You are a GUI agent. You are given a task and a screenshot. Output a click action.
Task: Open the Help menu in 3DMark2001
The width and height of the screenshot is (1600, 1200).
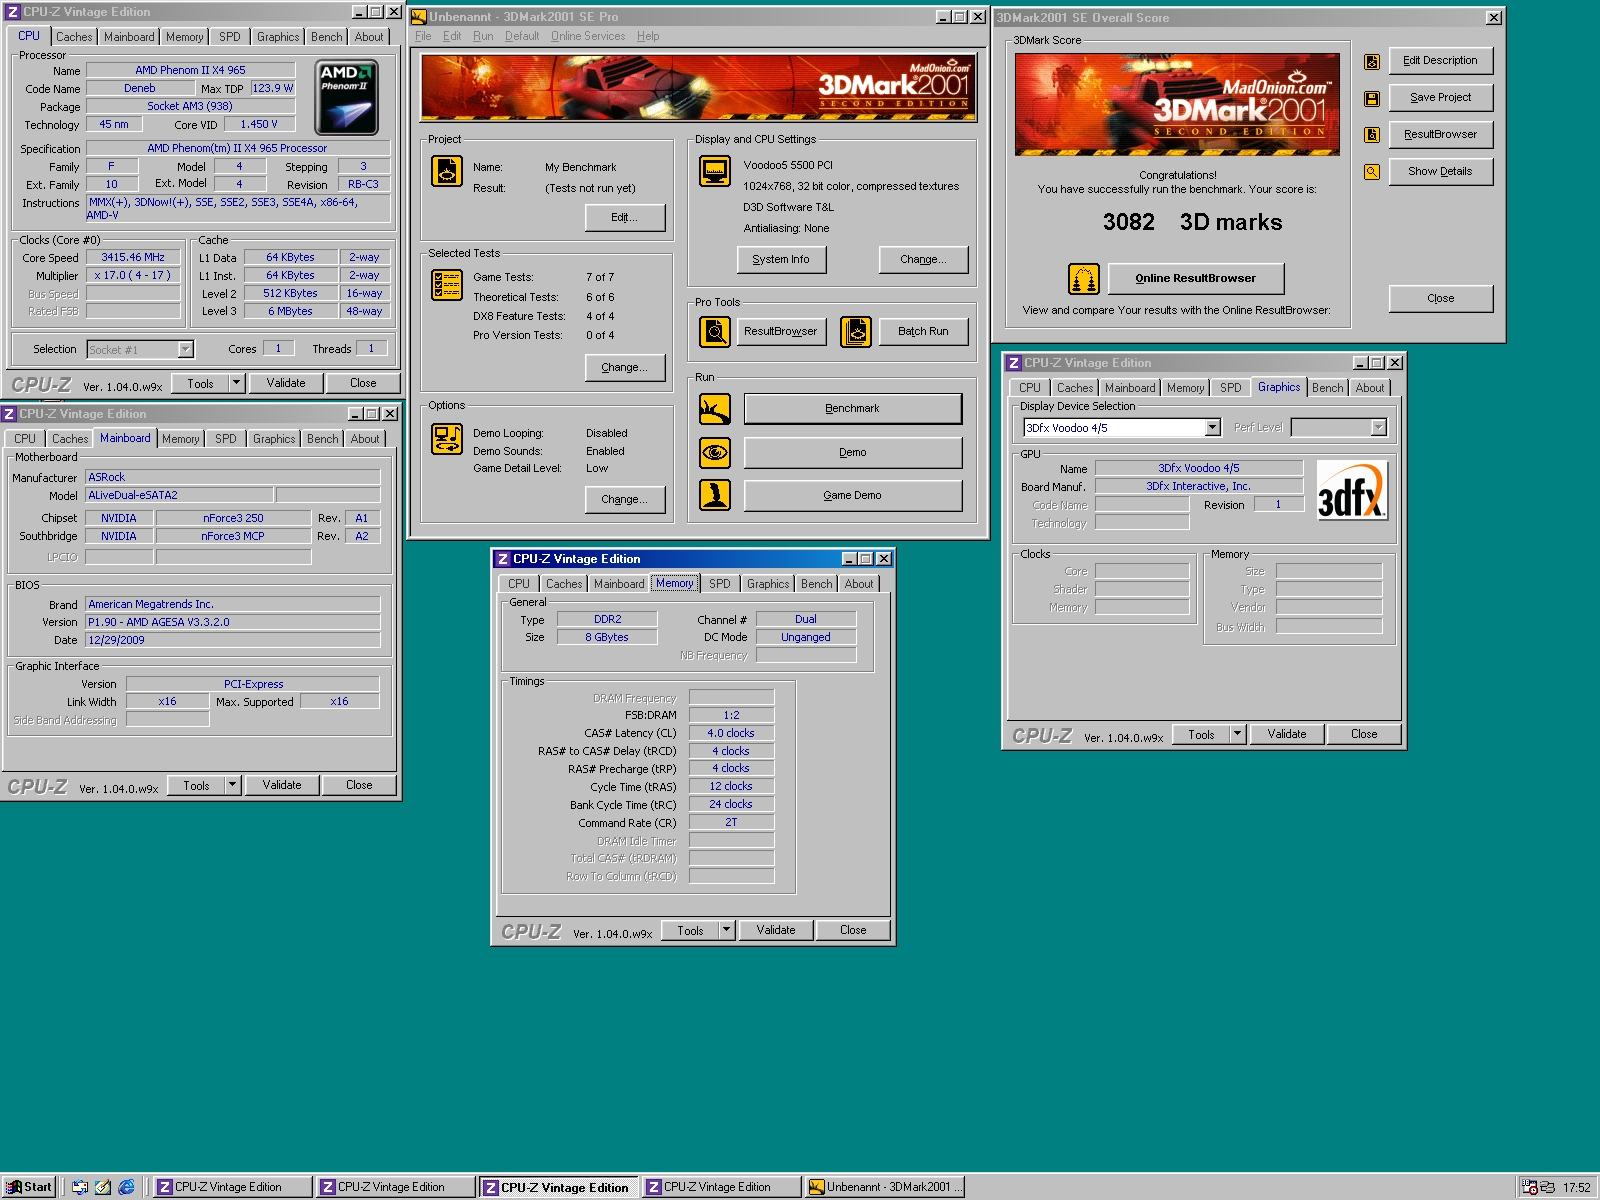tap(648, 36)
